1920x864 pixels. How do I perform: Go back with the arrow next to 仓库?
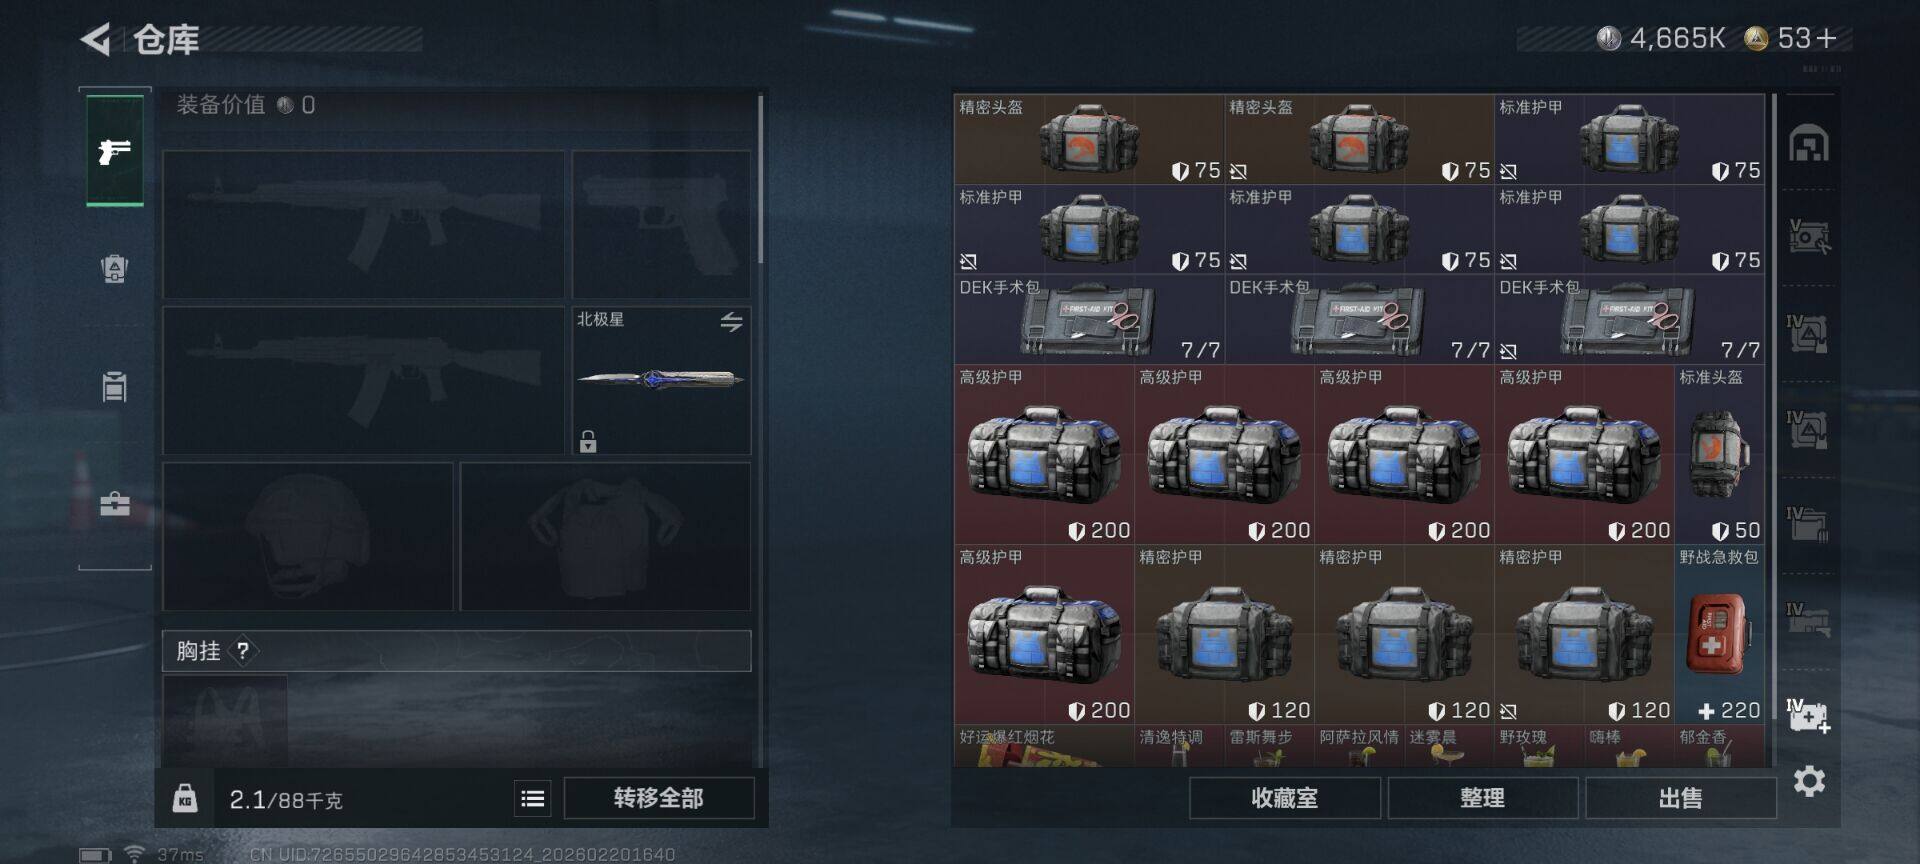[x=96, y=40]
